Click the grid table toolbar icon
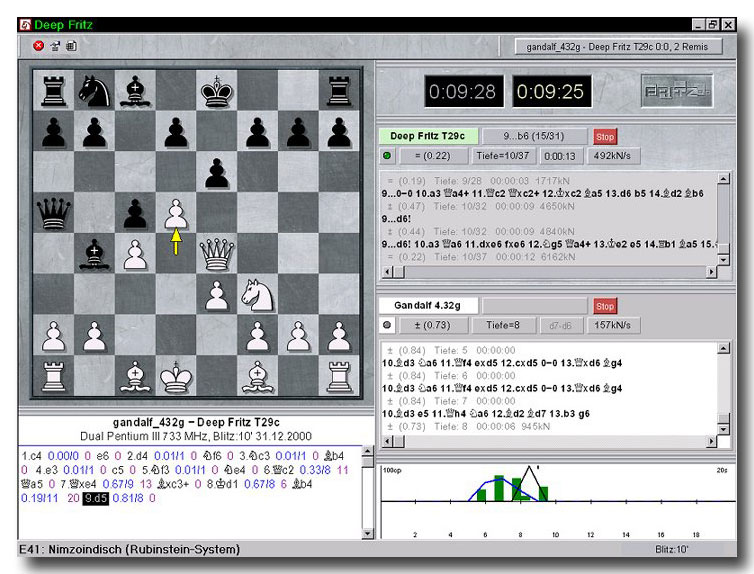Viewport: 754px width, 574px height. [72, 46]
